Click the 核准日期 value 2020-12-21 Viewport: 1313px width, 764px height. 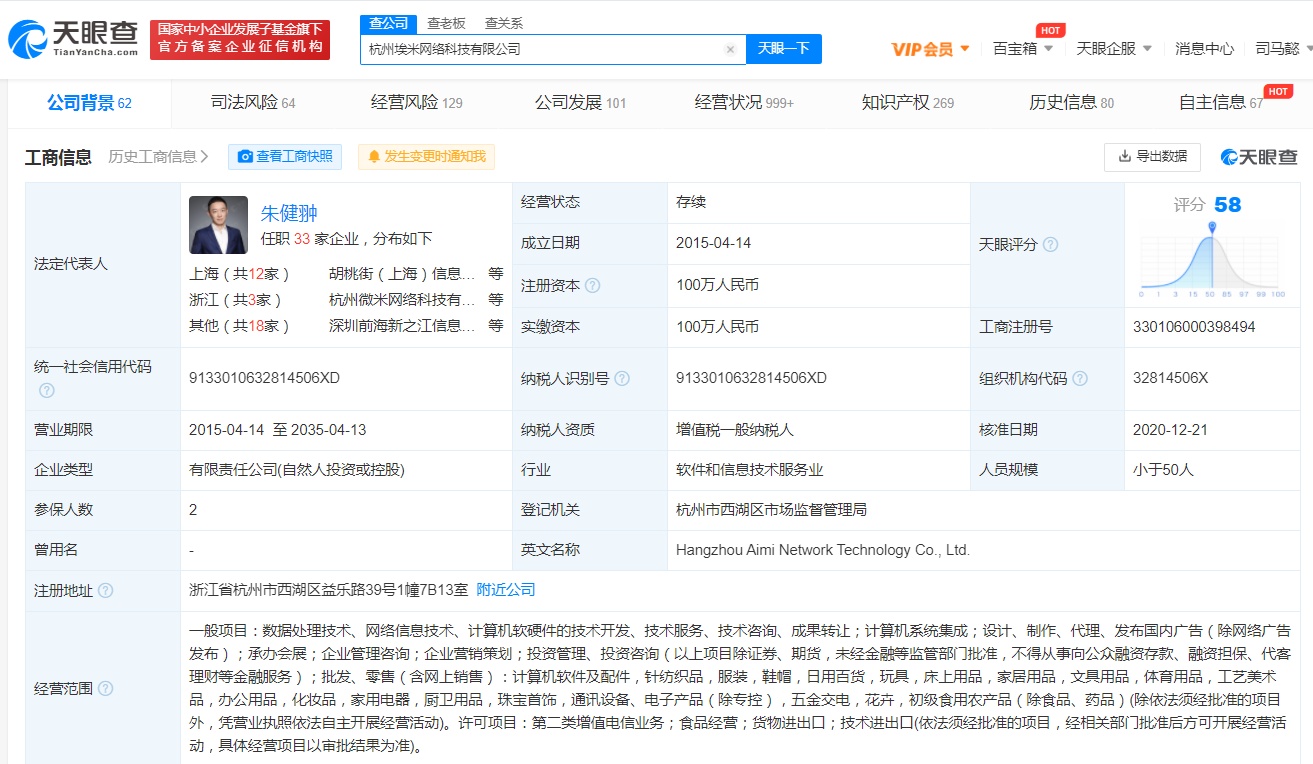point(1170,429)
